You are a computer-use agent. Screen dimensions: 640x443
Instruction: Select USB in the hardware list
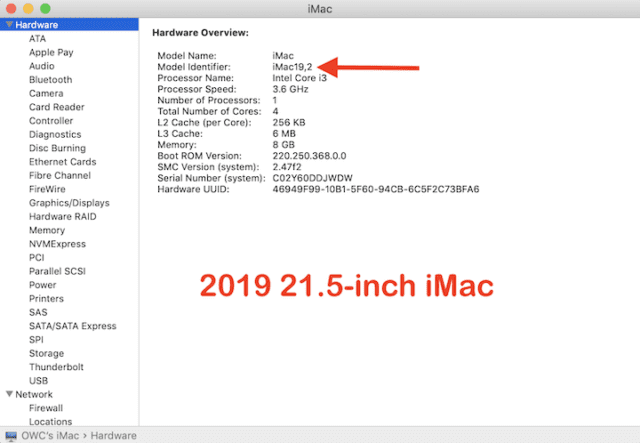(x=39, y=381)
